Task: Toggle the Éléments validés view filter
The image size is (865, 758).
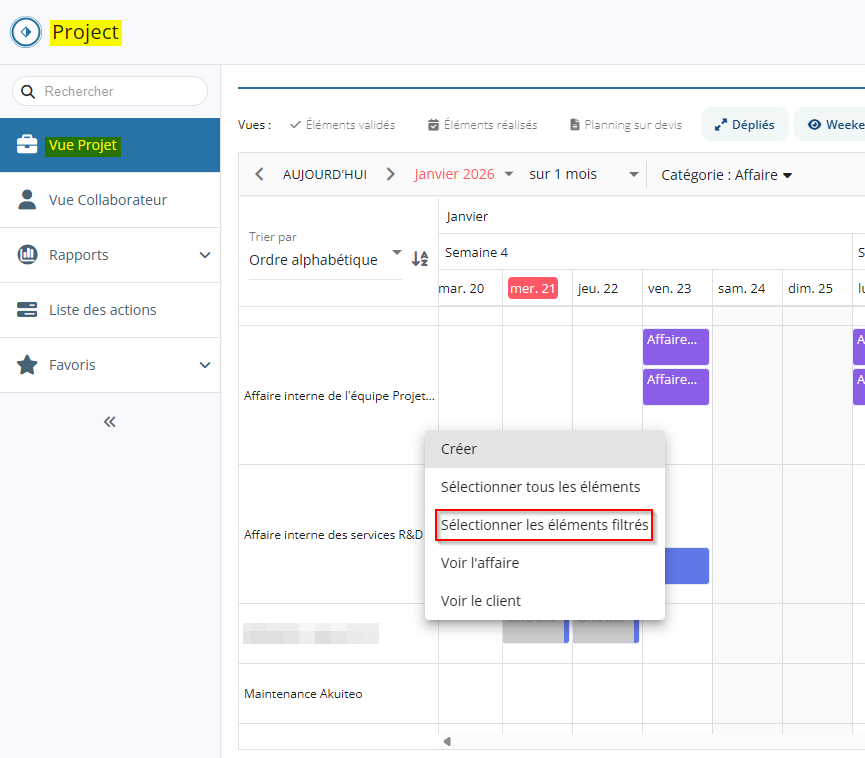Action: coord(343,125)
